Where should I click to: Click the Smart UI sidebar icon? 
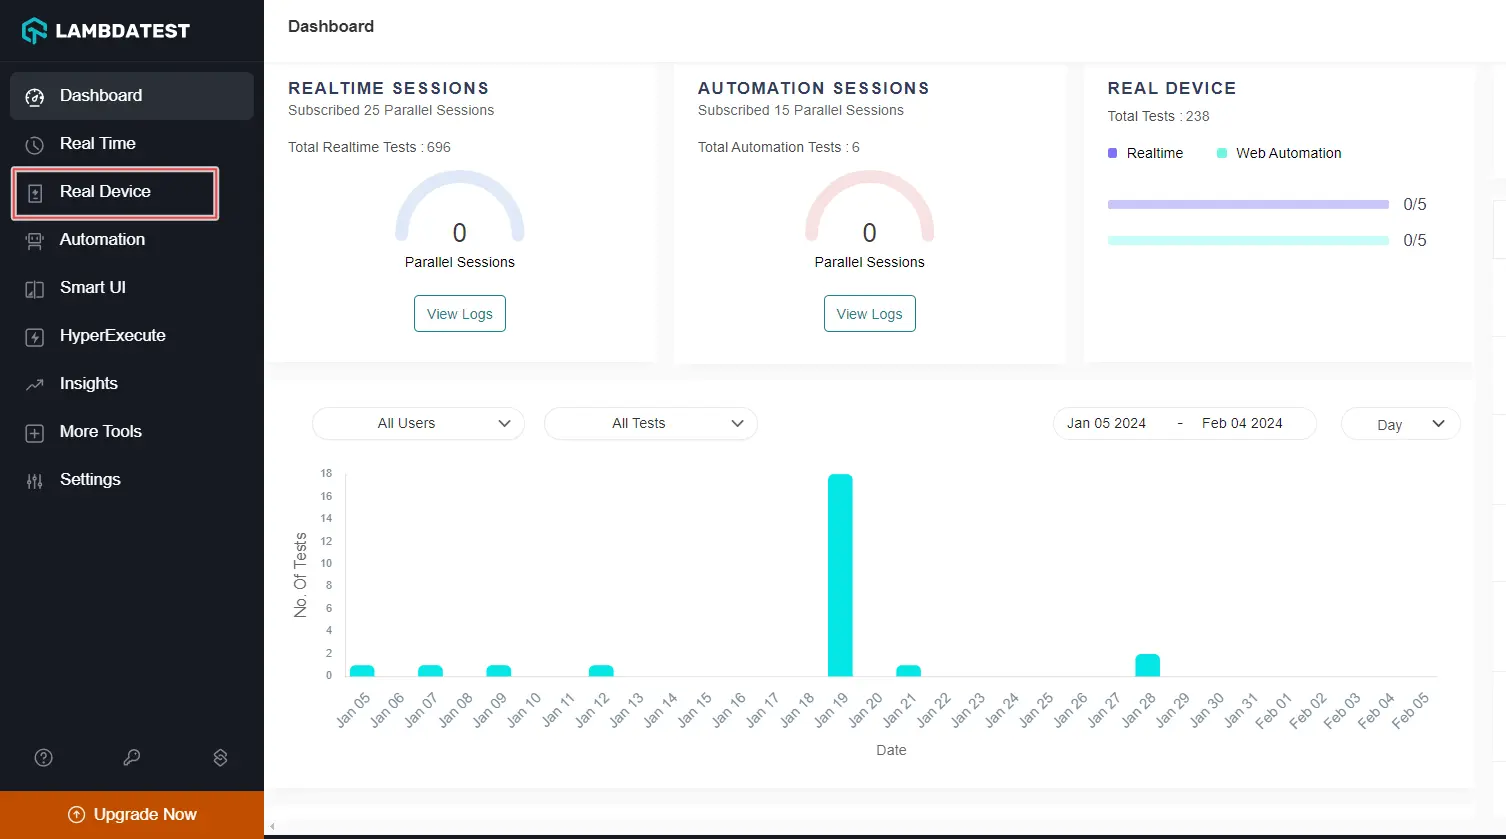[35, 289]
